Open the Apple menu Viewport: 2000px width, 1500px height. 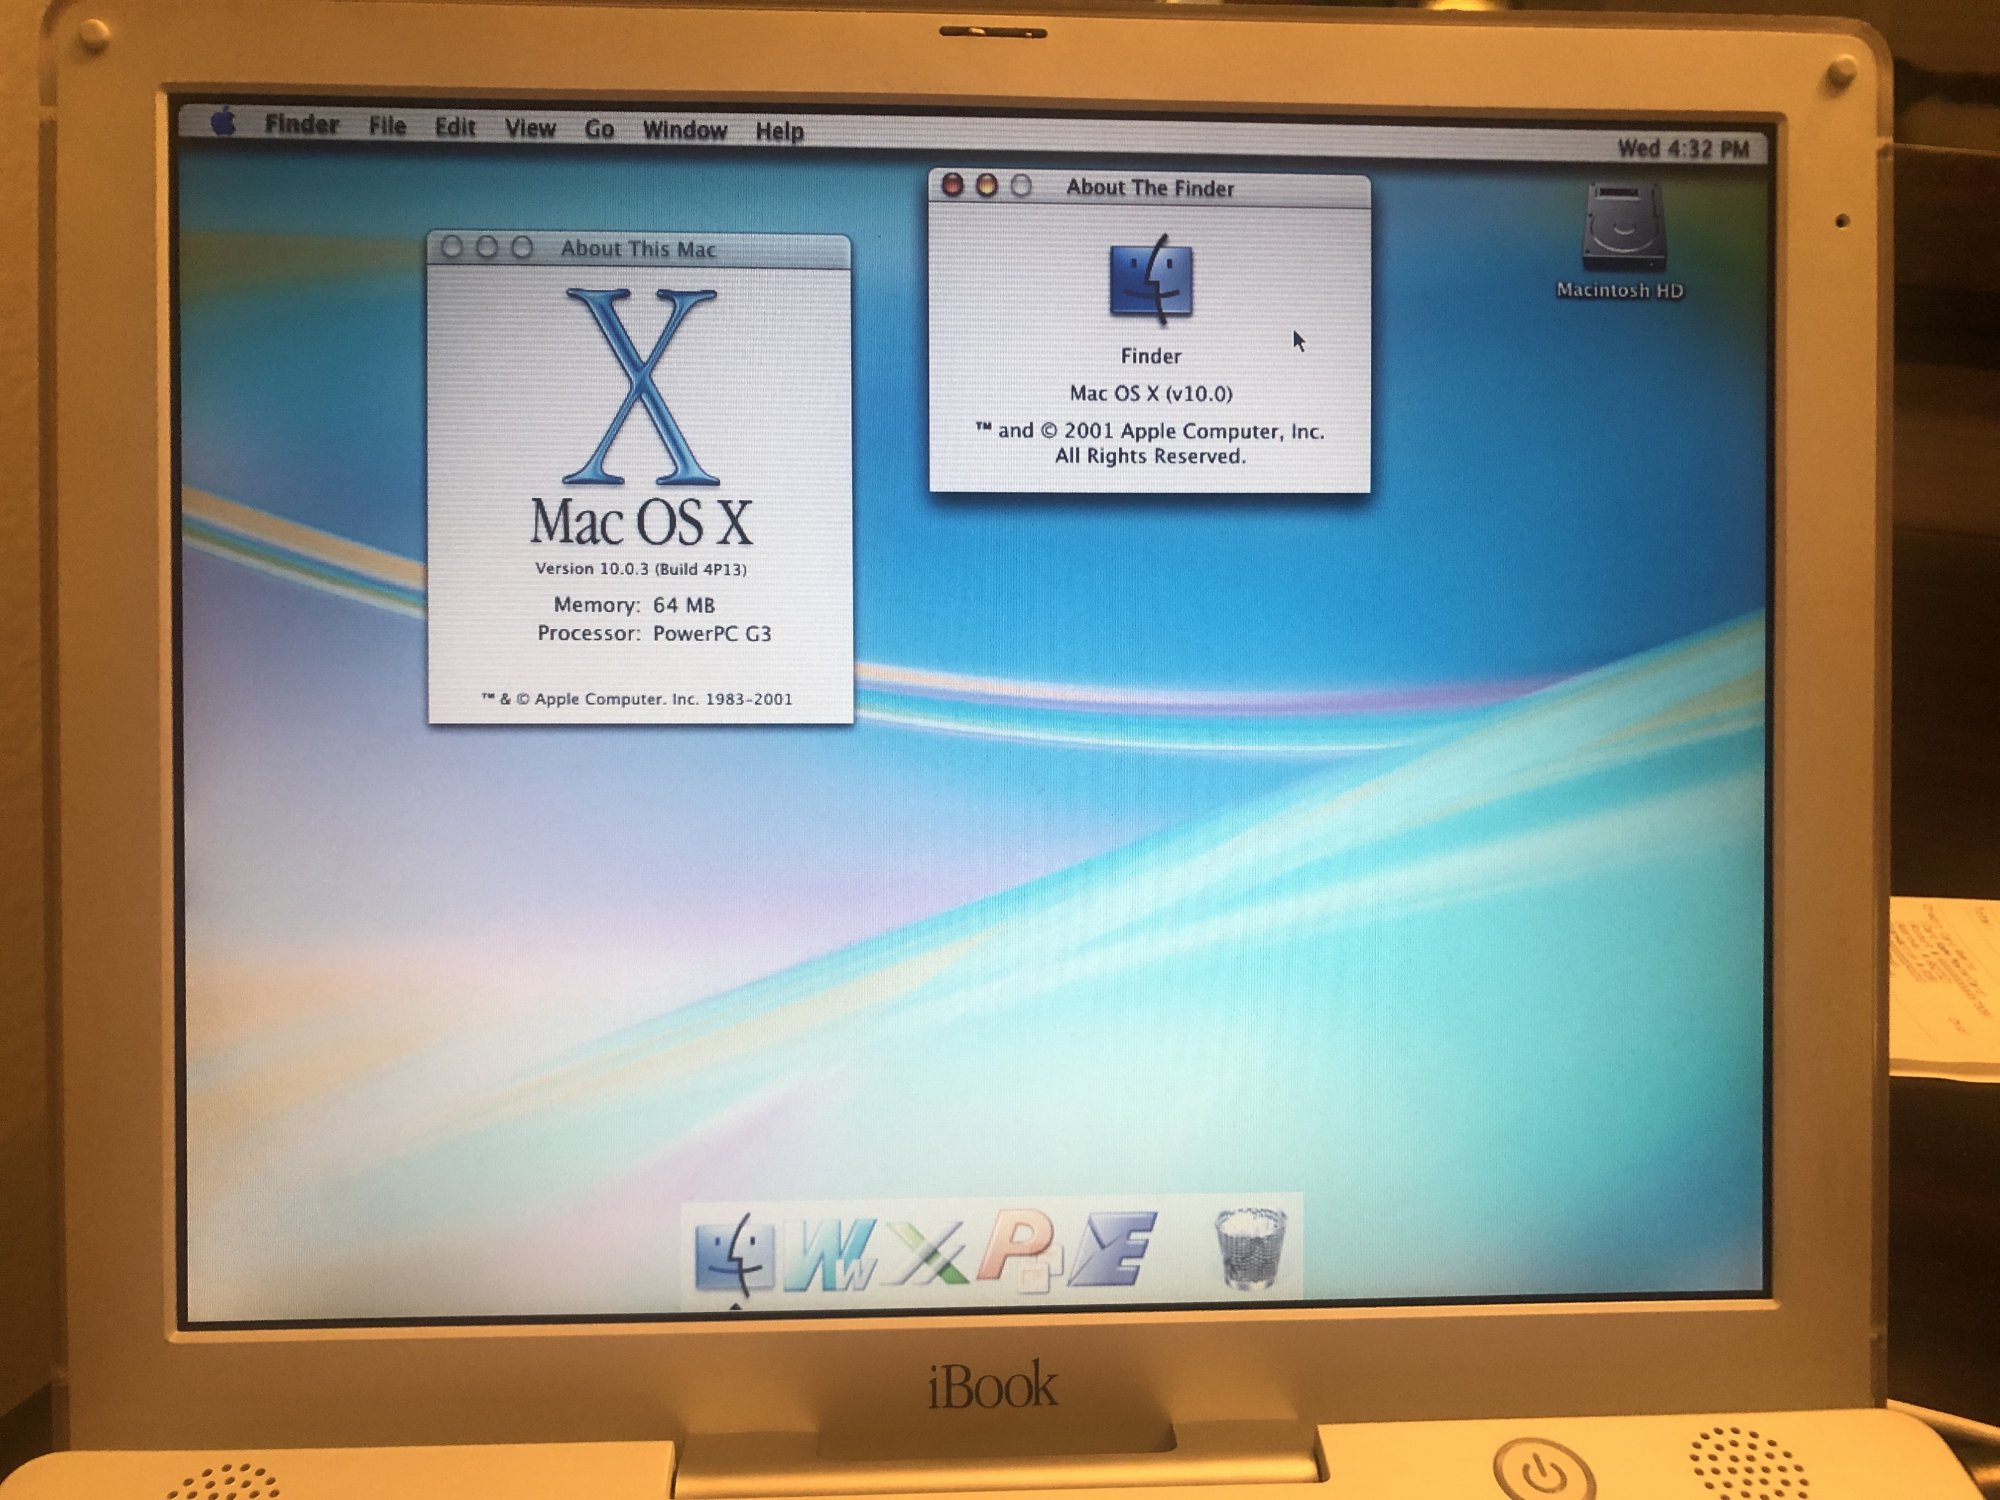coord(224,122)
